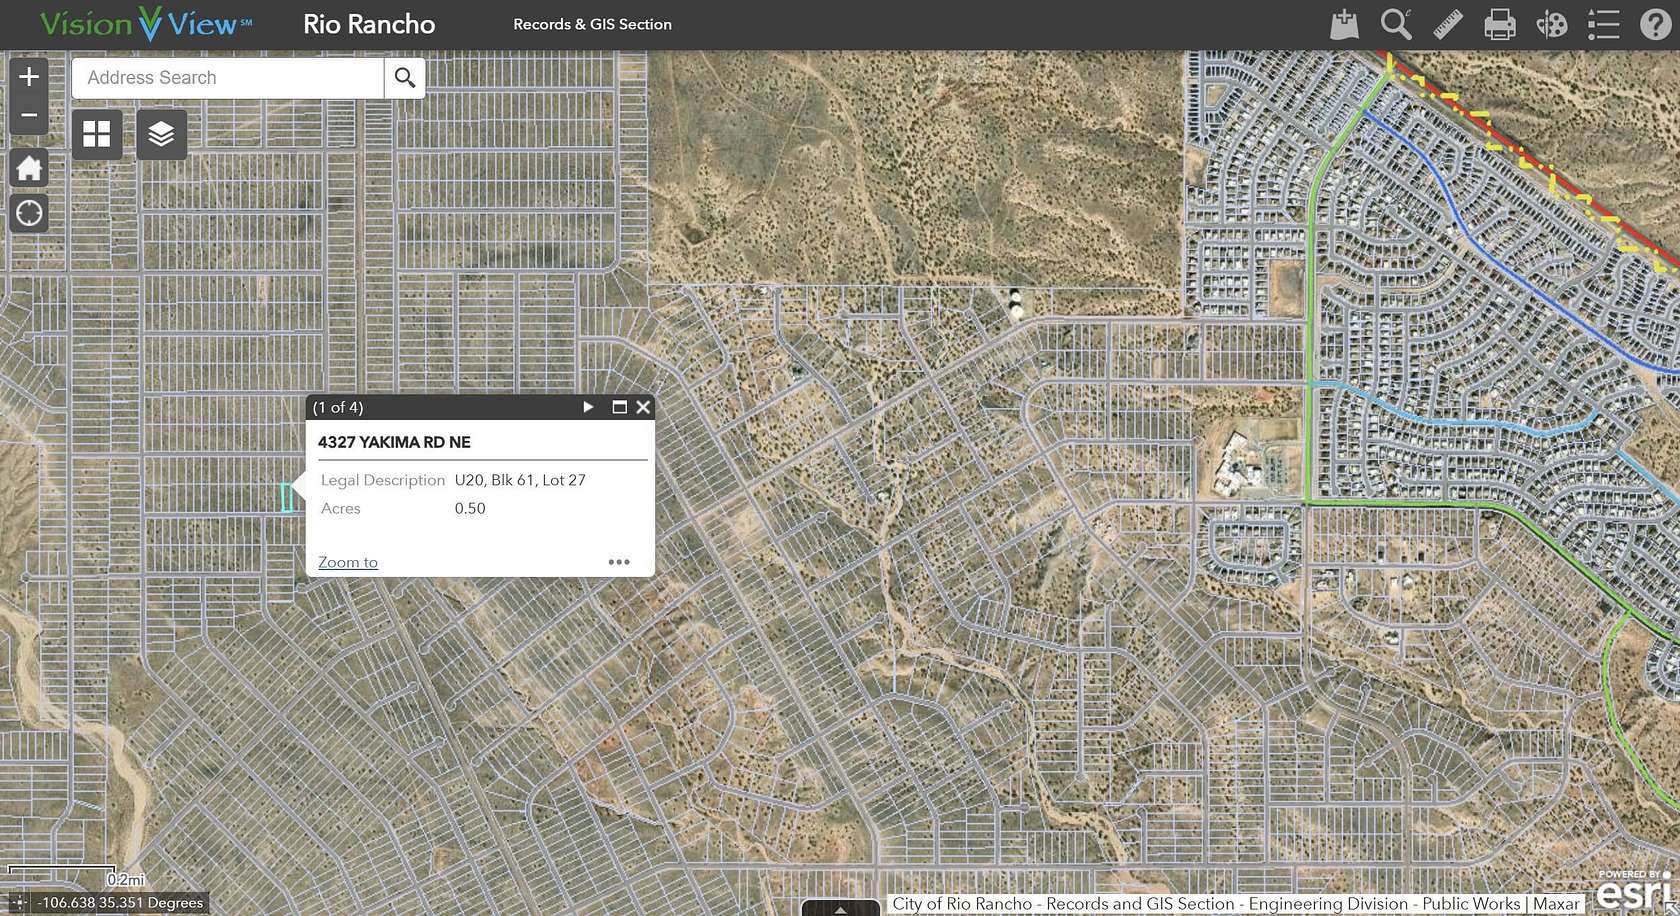This screenshot has width=1680, height=916.
Task: Click the Home extent button
Action: [28, 167]
